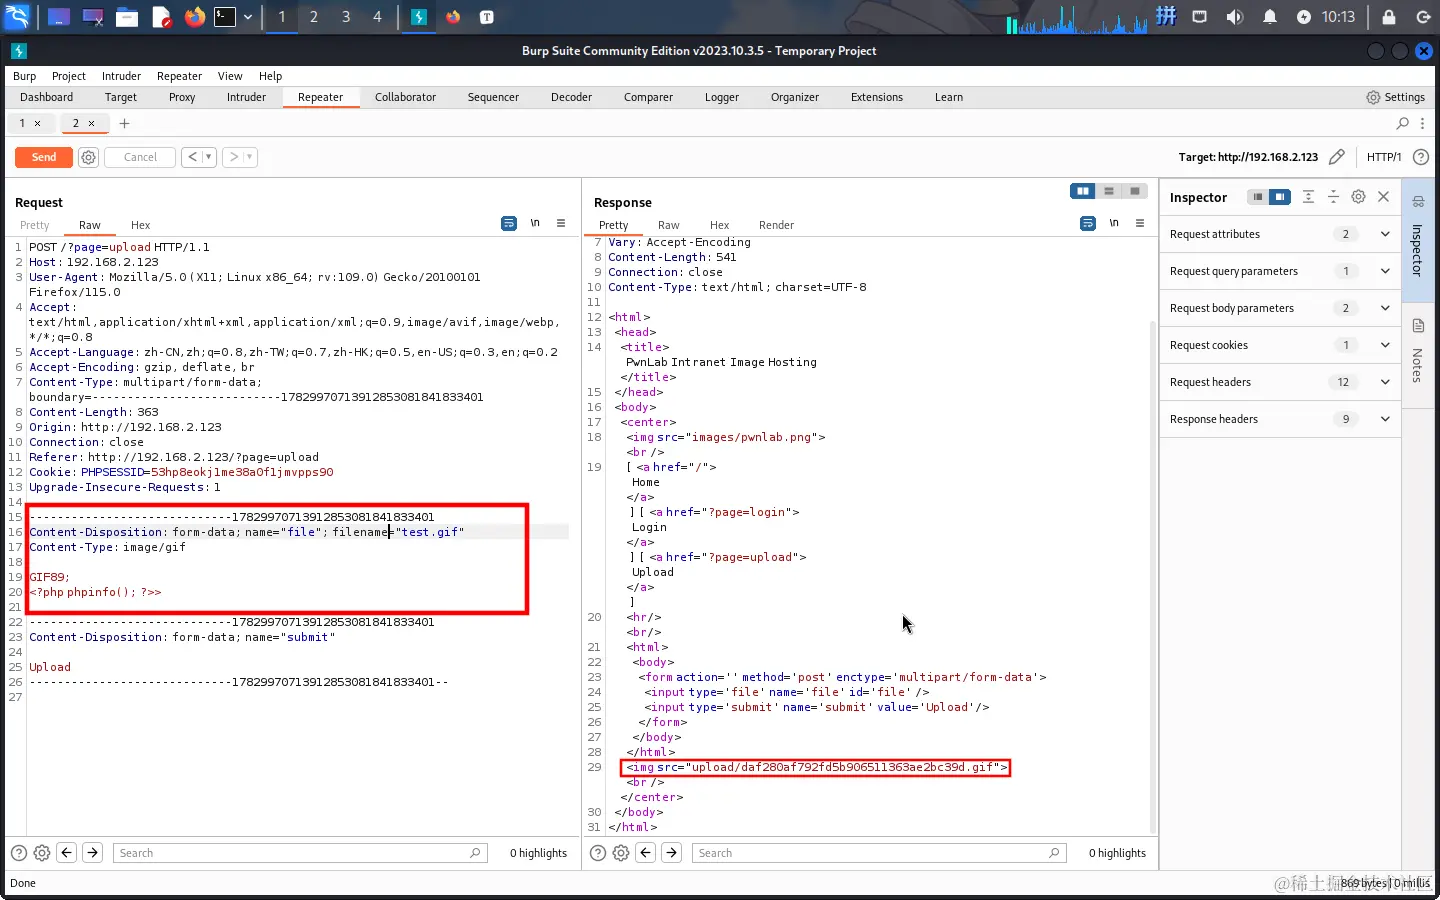Viewport: 1440px width, 900px height.
Task: Click response search input field
Action: 878,853
